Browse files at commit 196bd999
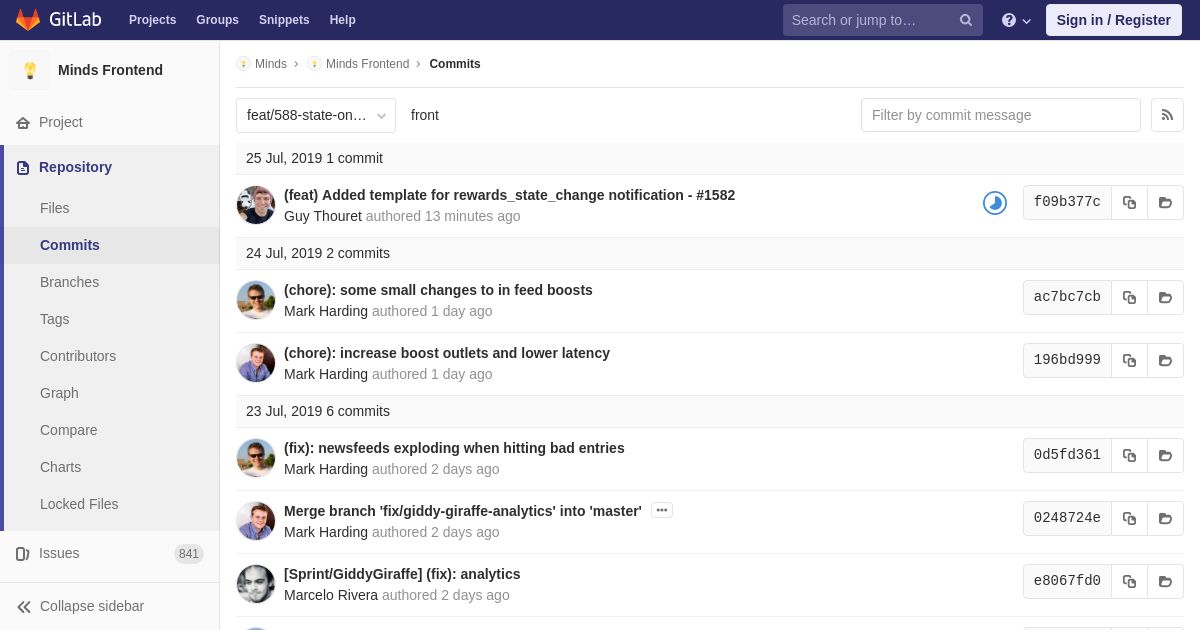Screen dimensions: 1200x630 pos(1165,360)
